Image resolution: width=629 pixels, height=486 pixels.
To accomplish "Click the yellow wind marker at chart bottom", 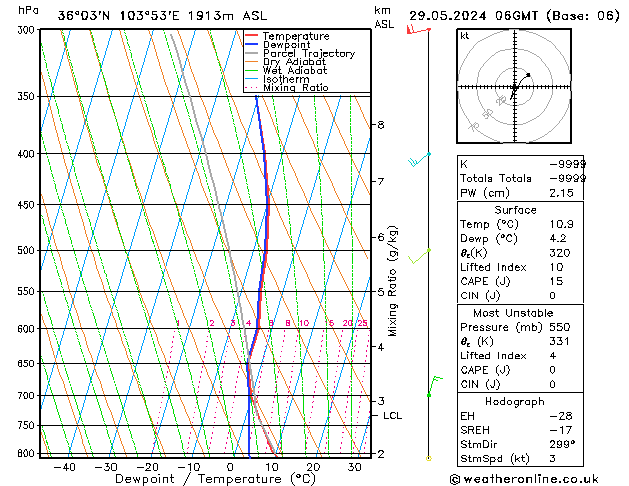I will [429, 458].
